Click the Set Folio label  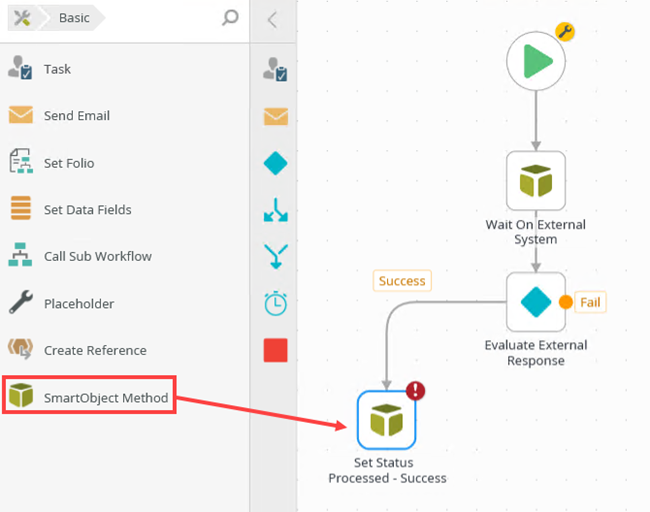click(x=69, y=163)
